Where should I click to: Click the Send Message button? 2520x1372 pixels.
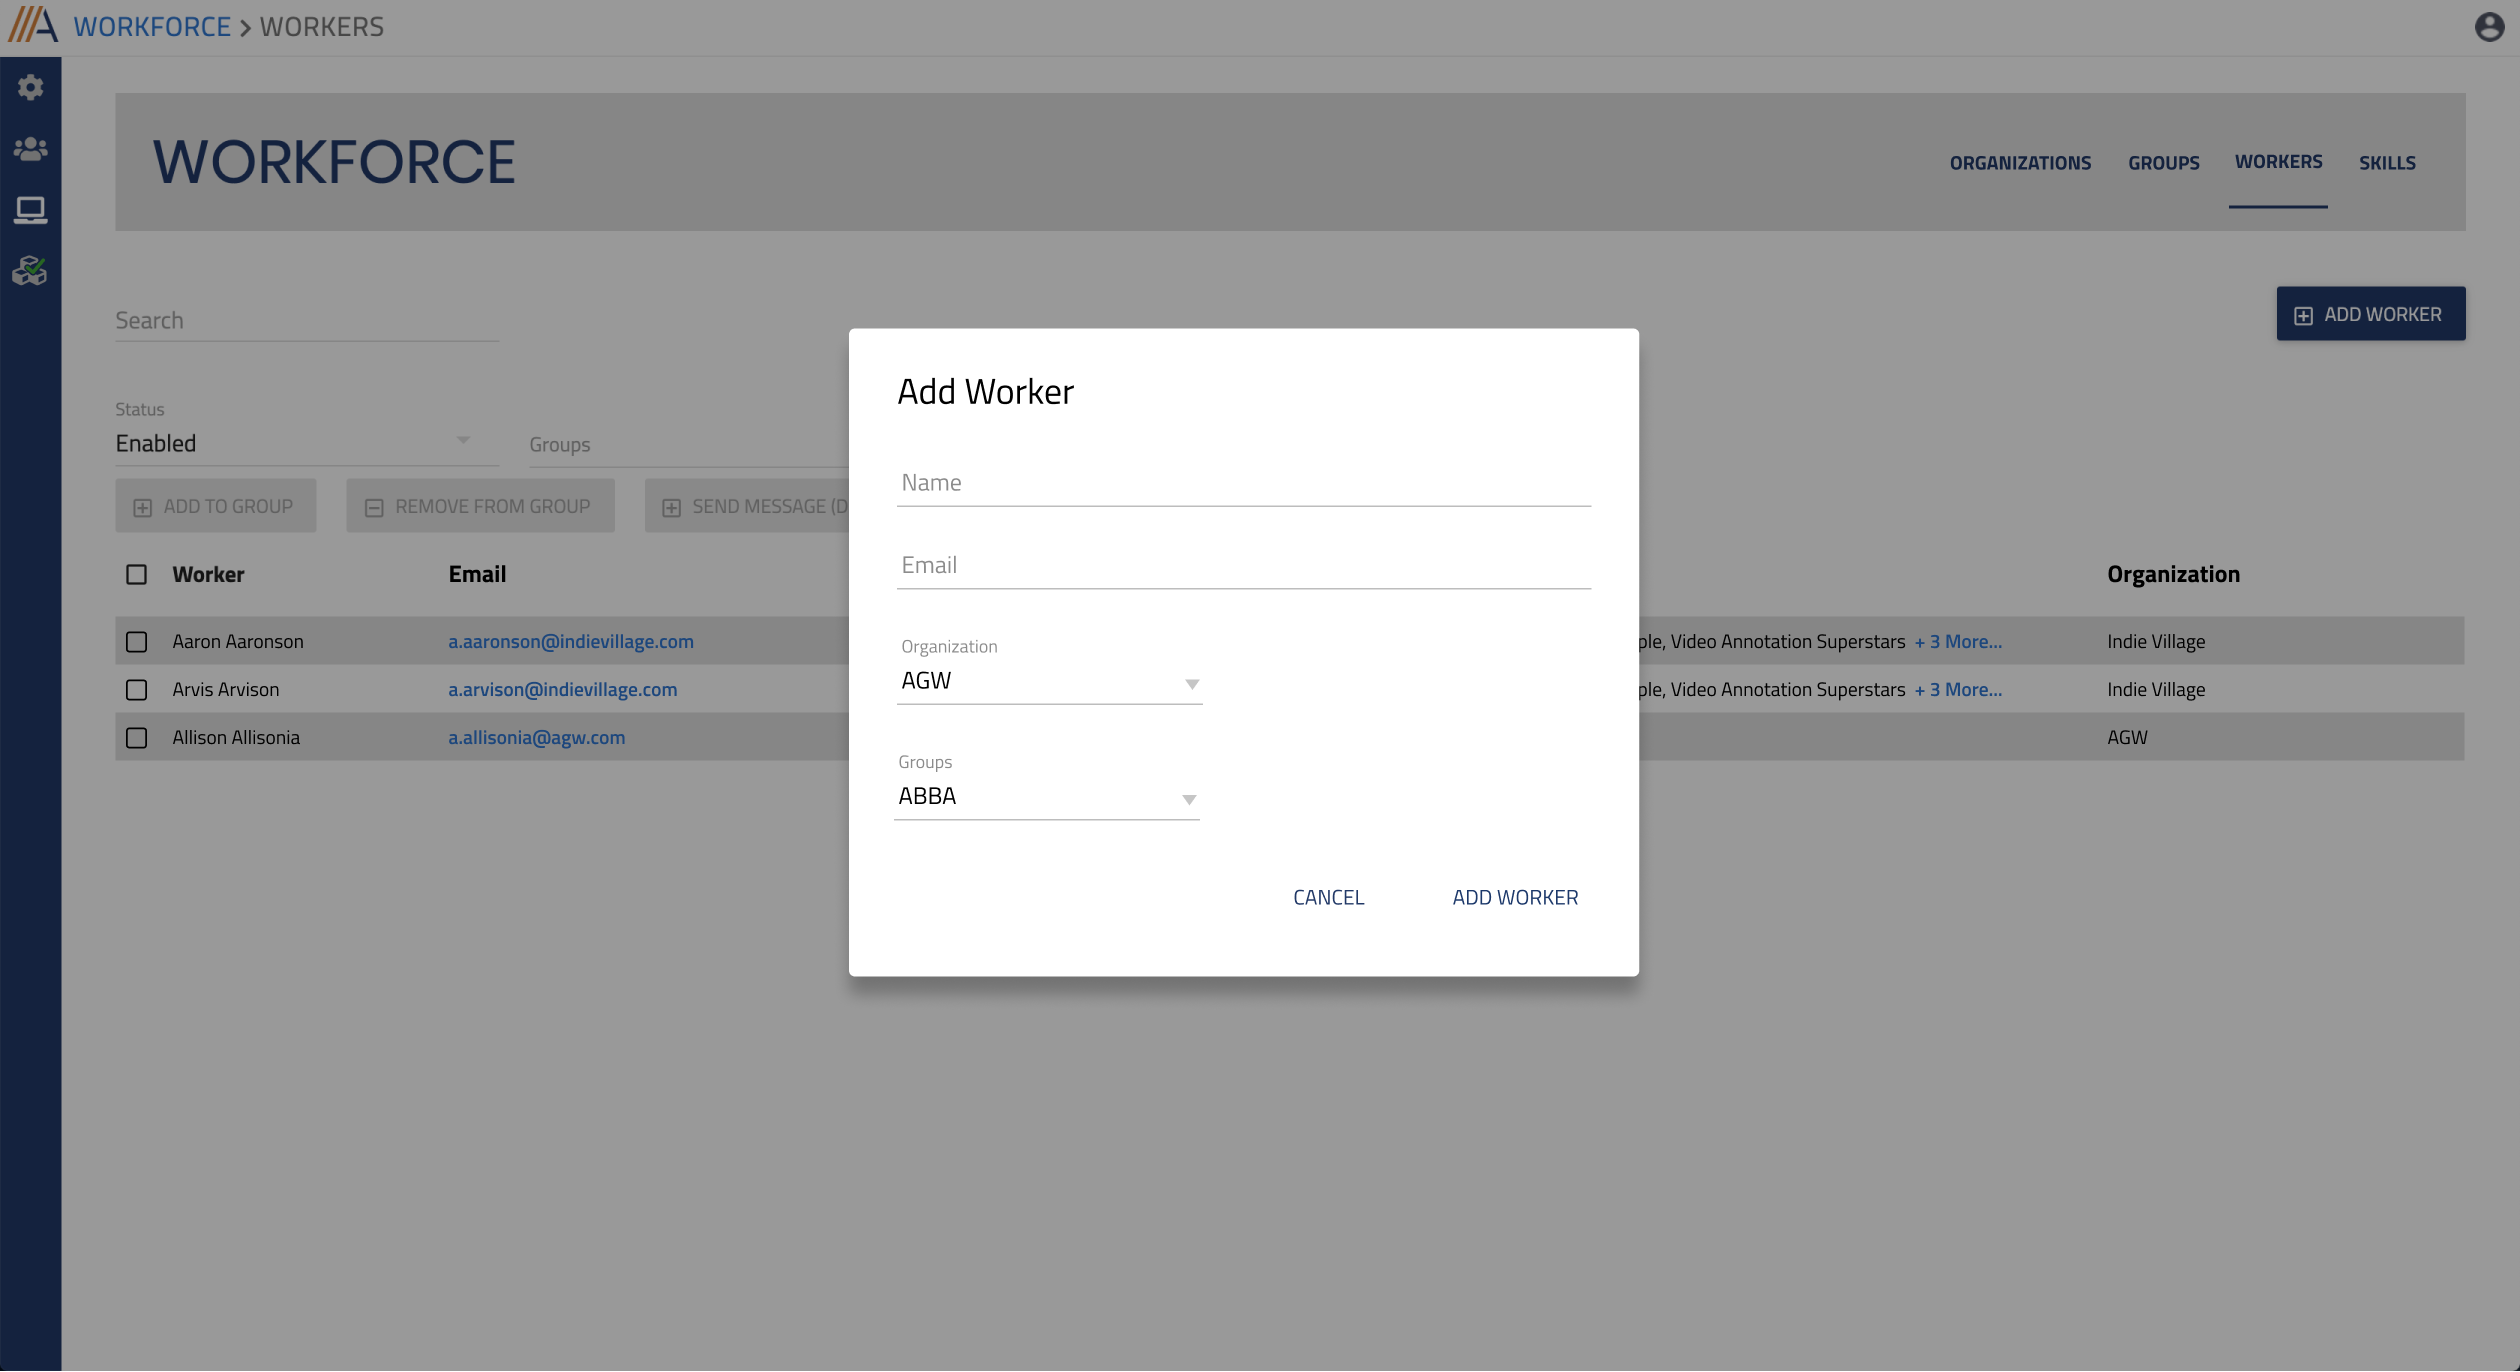pyautogui.click(x=747, y=506)
